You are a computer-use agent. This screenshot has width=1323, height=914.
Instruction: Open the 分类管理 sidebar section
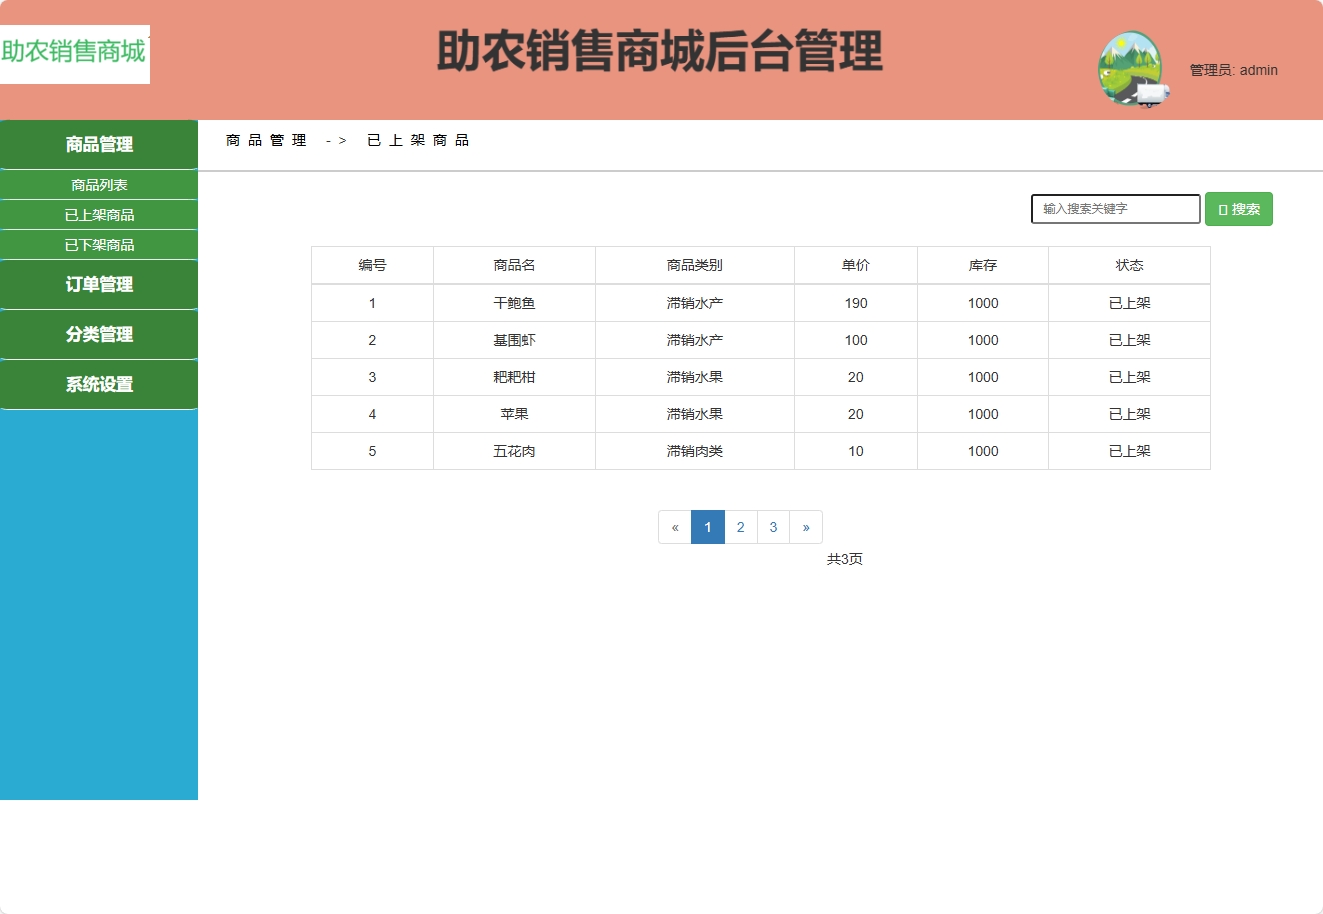99,334
